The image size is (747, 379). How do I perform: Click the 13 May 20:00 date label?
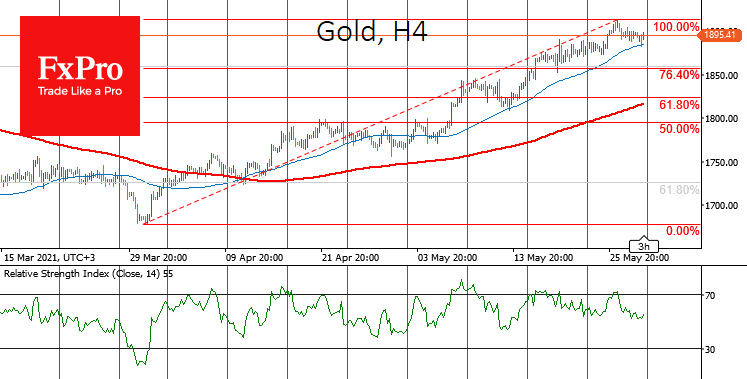pos(543,258)
